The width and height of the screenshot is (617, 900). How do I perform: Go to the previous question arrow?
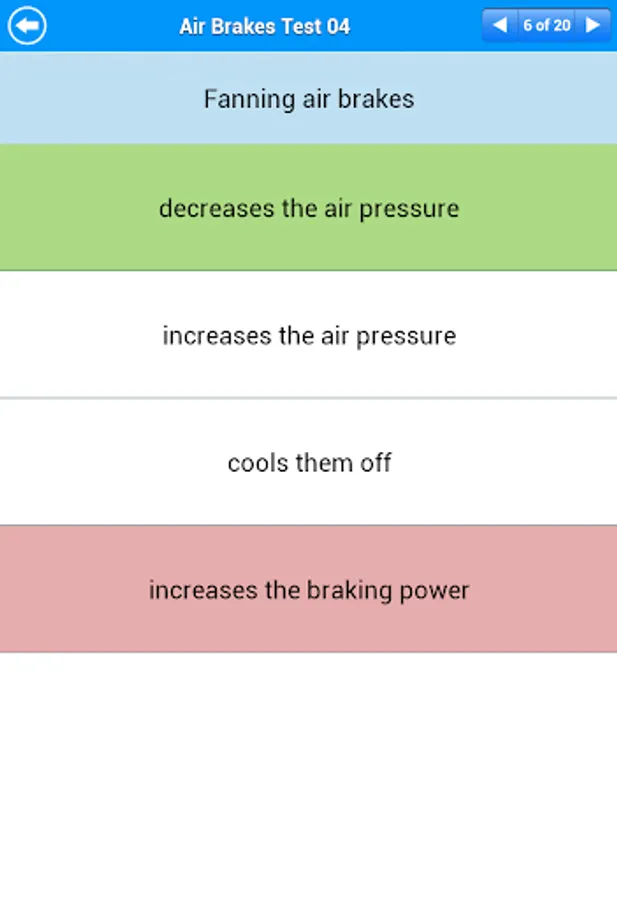point(500,25)
